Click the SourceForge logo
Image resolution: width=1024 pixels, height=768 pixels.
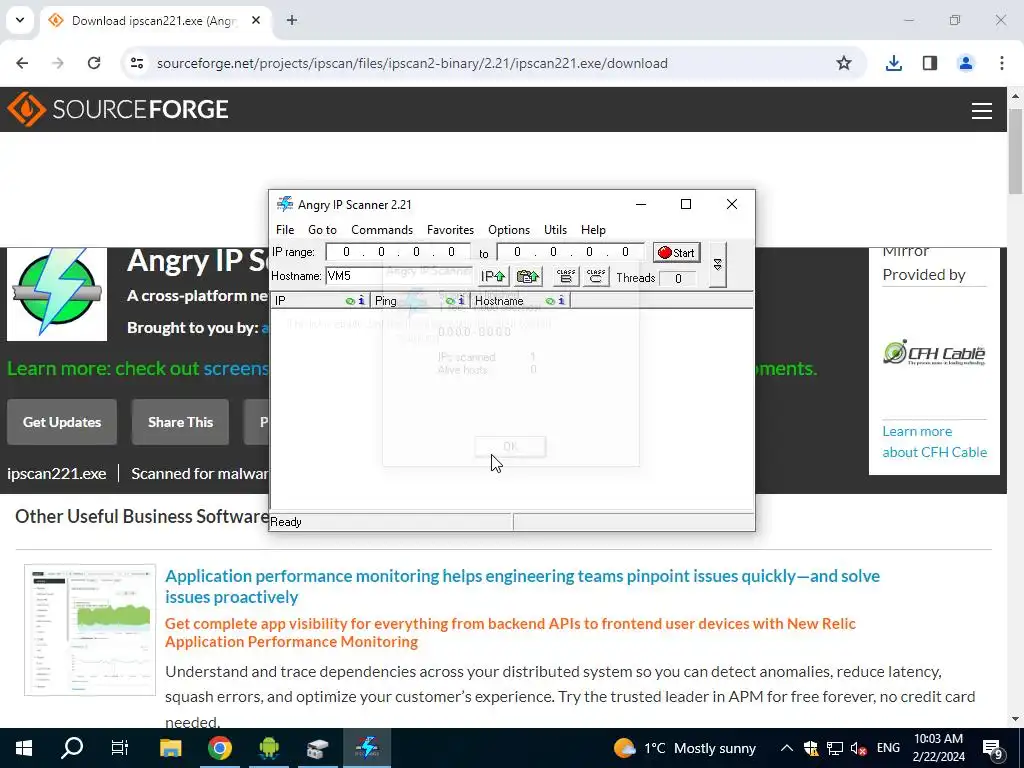(x=118, y=109)
